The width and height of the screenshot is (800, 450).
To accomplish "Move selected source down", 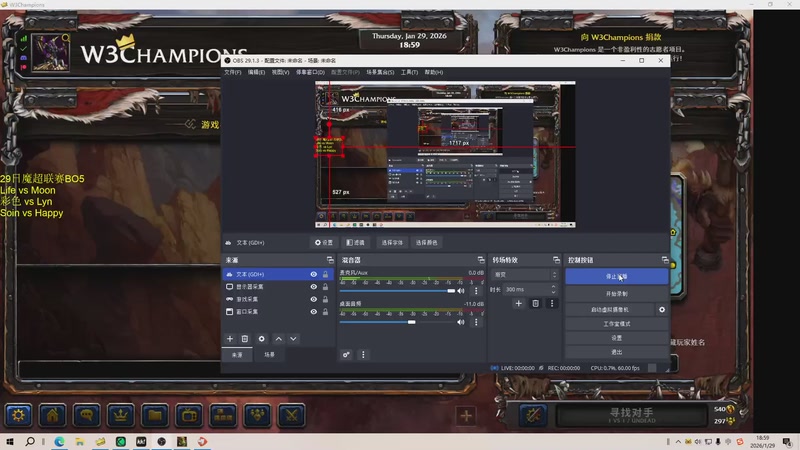I will tap(293, 339).
